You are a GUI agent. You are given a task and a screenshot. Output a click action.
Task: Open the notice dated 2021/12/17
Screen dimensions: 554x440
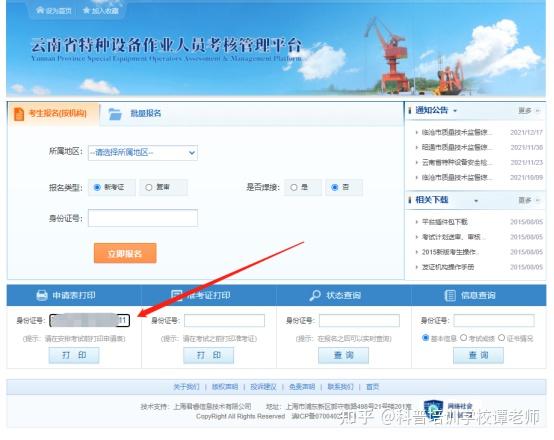pyautogui.click(x=456, y=133)
